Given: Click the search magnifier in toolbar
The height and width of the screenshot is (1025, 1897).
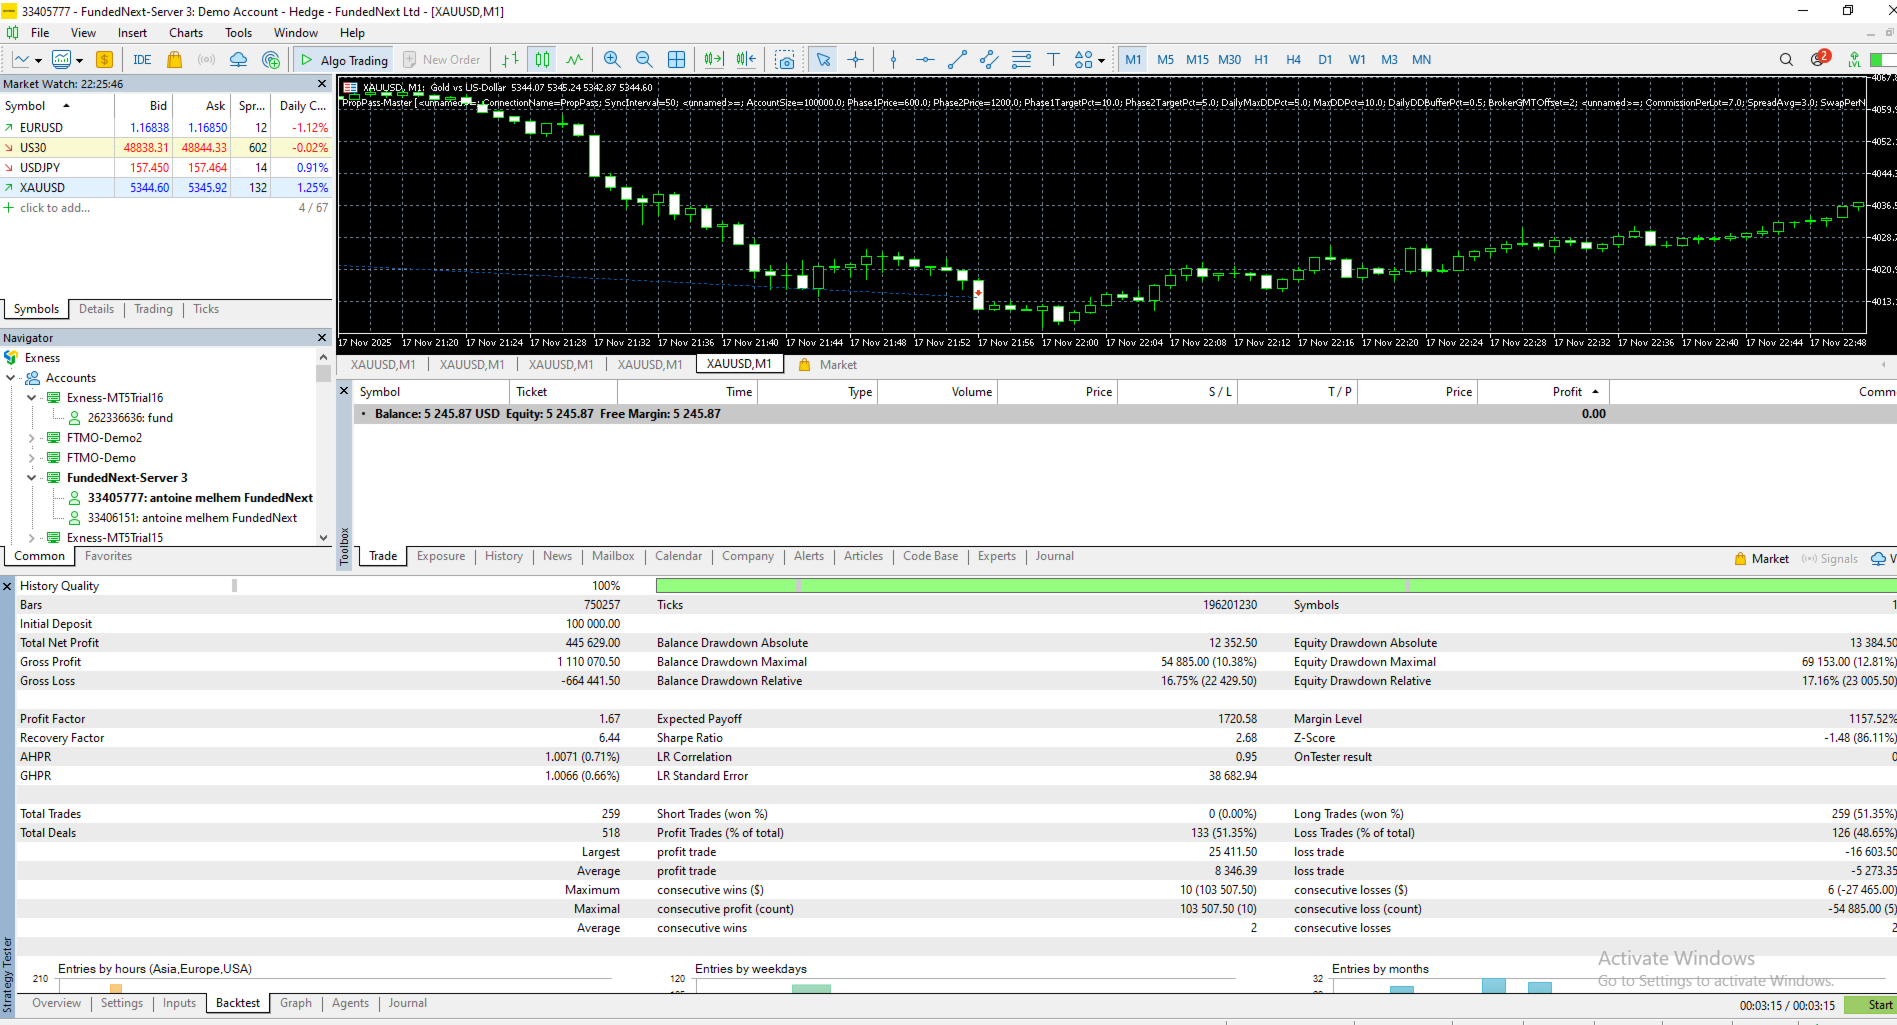Looking at the screenshot, I should coord(1786,60).
